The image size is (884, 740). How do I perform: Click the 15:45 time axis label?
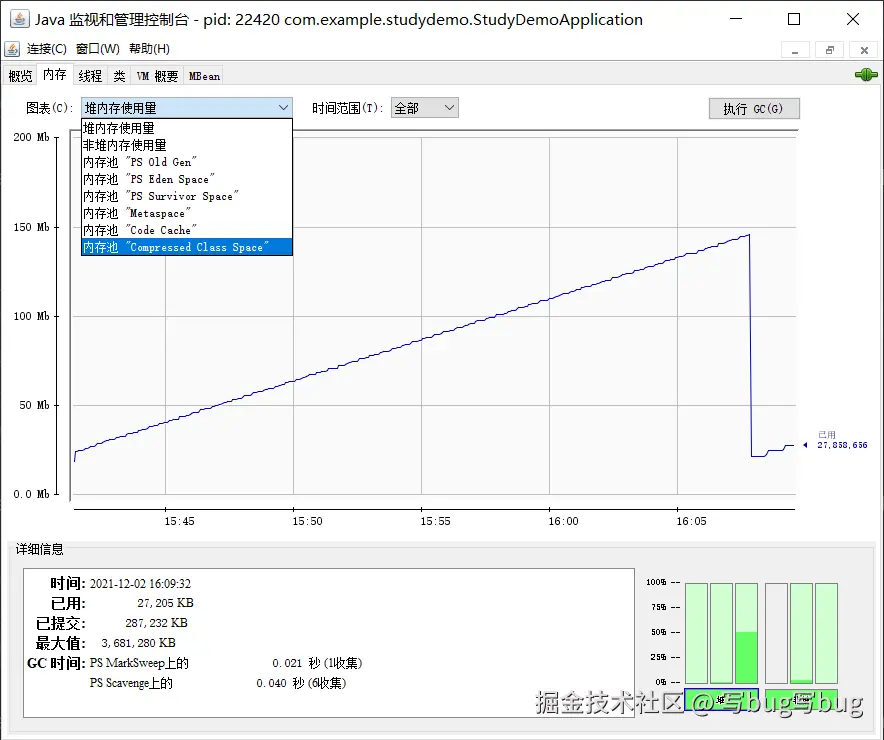point(179,521)
